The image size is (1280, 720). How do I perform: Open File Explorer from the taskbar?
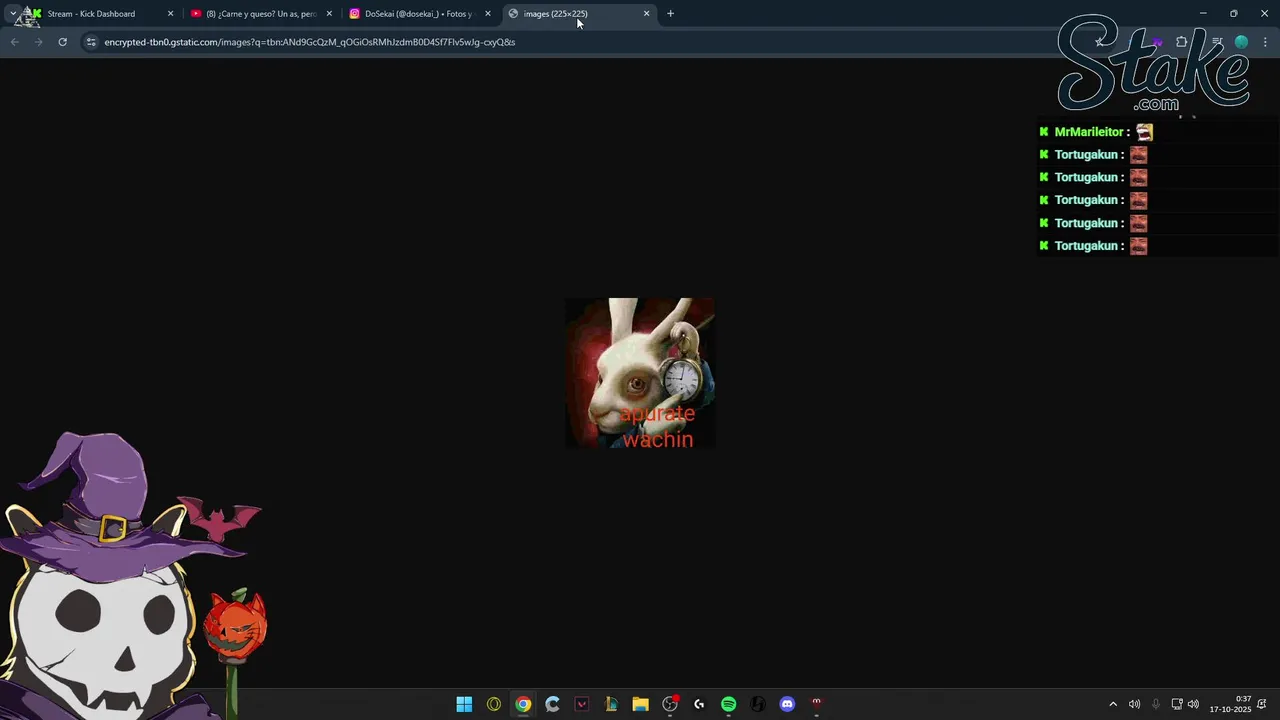click(640, 704)
